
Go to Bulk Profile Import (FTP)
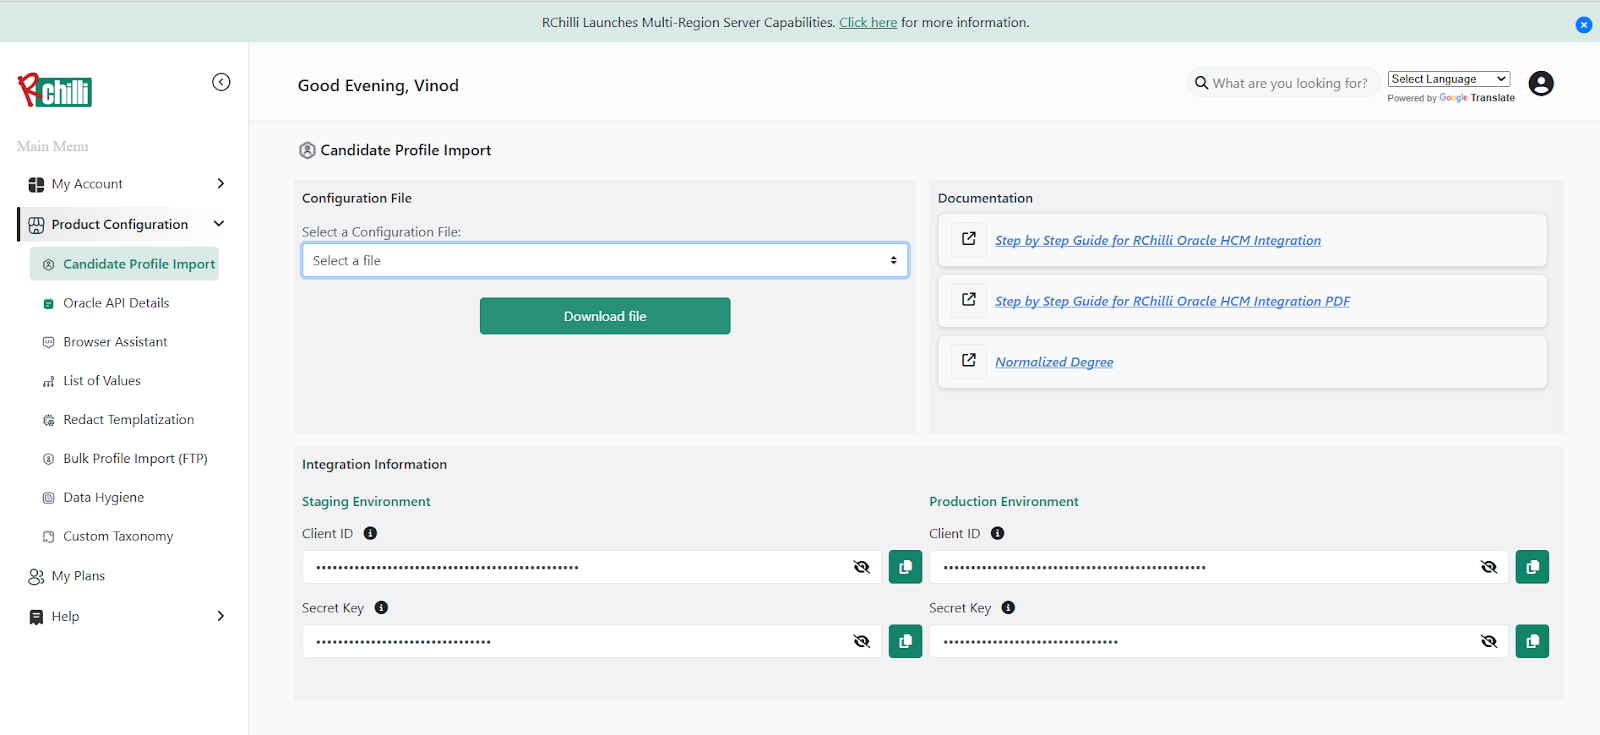[135, 459]
